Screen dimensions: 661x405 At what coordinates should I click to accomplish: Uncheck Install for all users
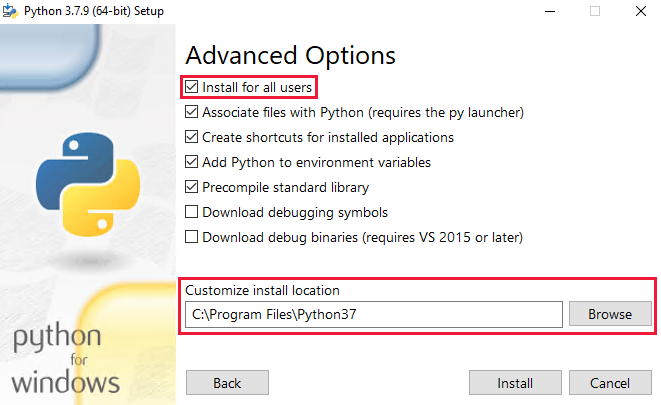pyautogui.click(x=192, y=87)
